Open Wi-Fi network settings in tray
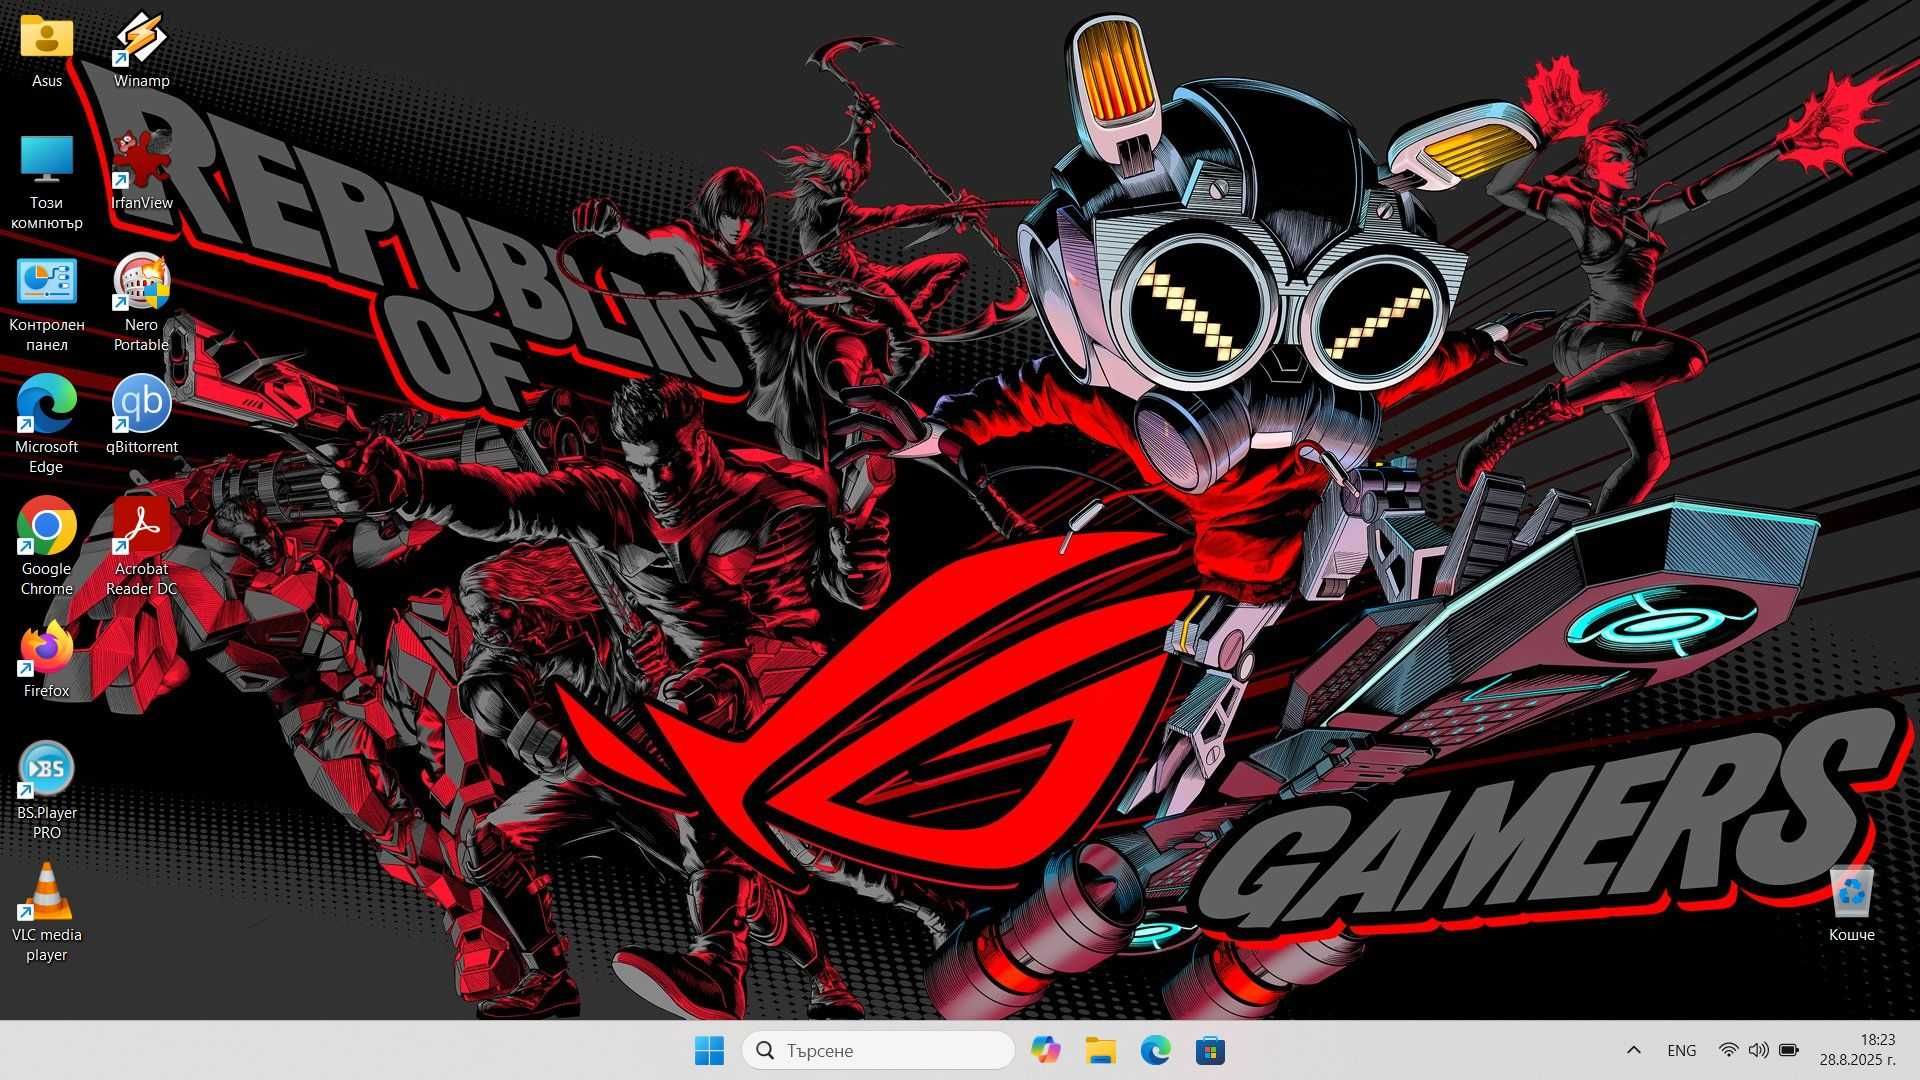Image resolution: width=1920 pixels, height=1080 pixels. (1728, 1050)
